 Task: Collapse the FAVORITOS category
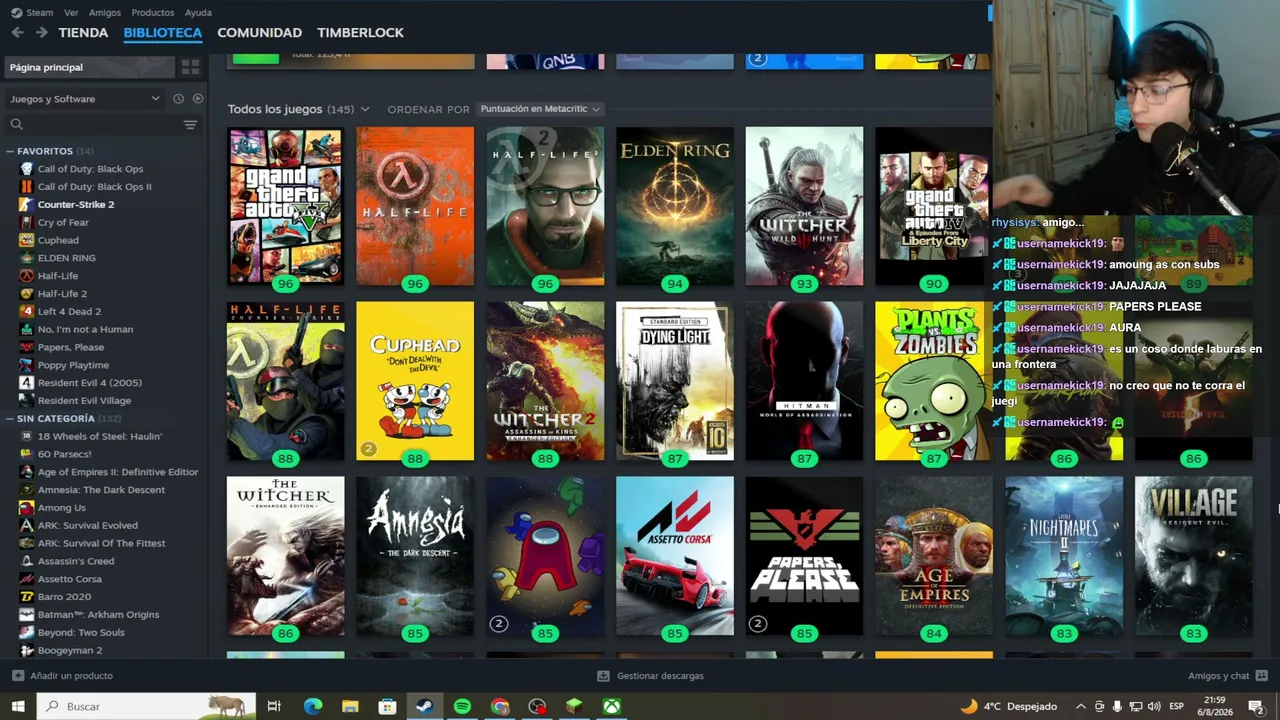10,151
